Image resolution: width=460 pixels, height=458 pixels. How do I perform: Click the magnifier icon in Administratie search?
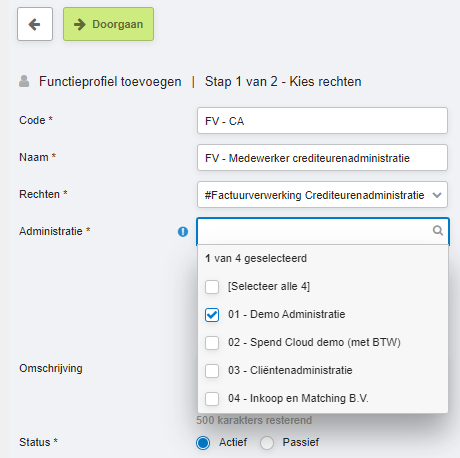pyautogui.click(x=438, y=230)
